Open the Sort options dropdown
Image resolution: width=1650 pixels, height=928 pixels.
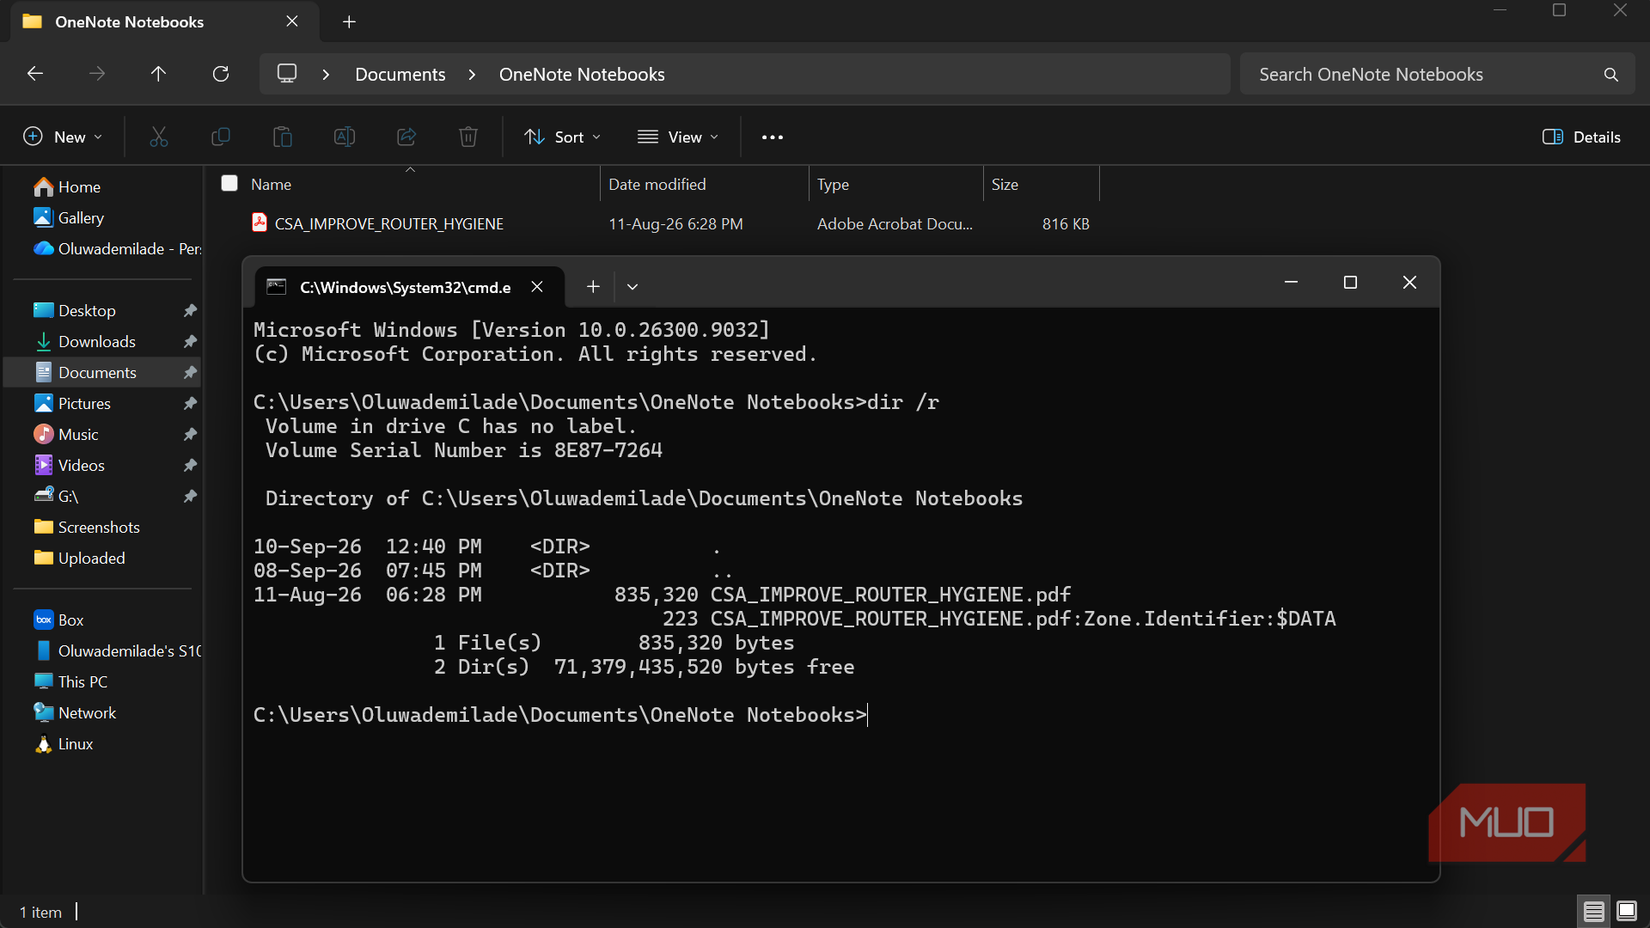pos(562,137)
